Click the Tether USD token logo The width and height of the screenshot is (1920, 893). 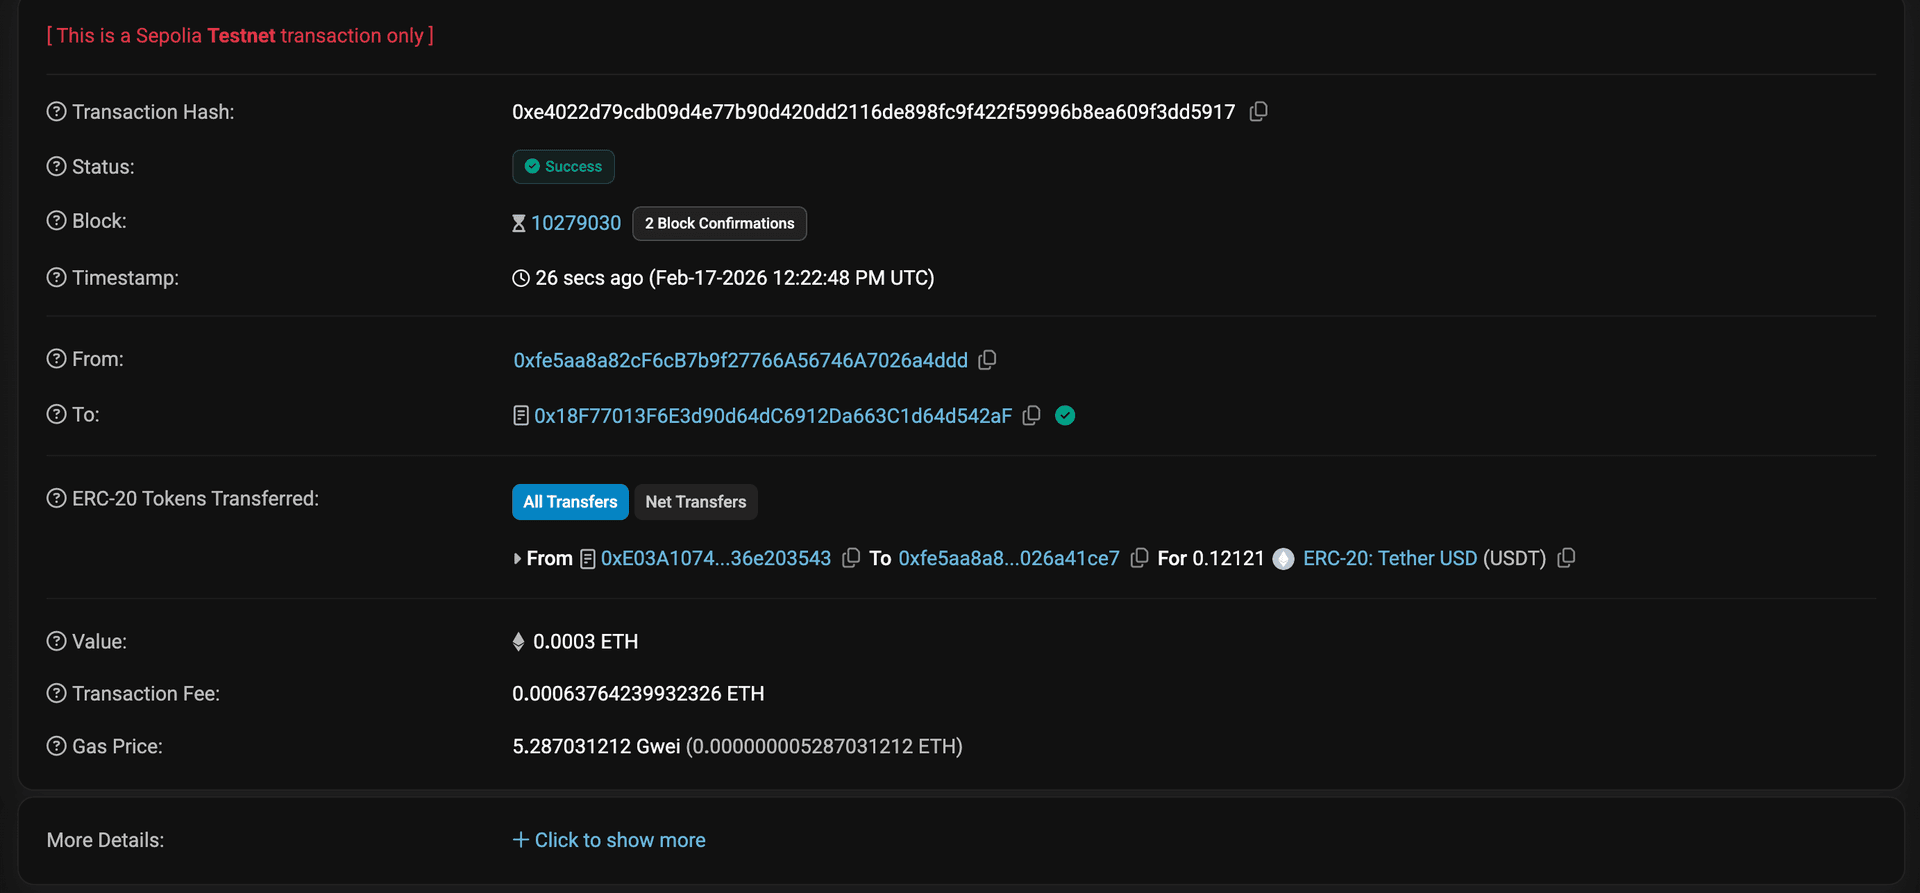pyautogui.click(x=1283, y=559)
